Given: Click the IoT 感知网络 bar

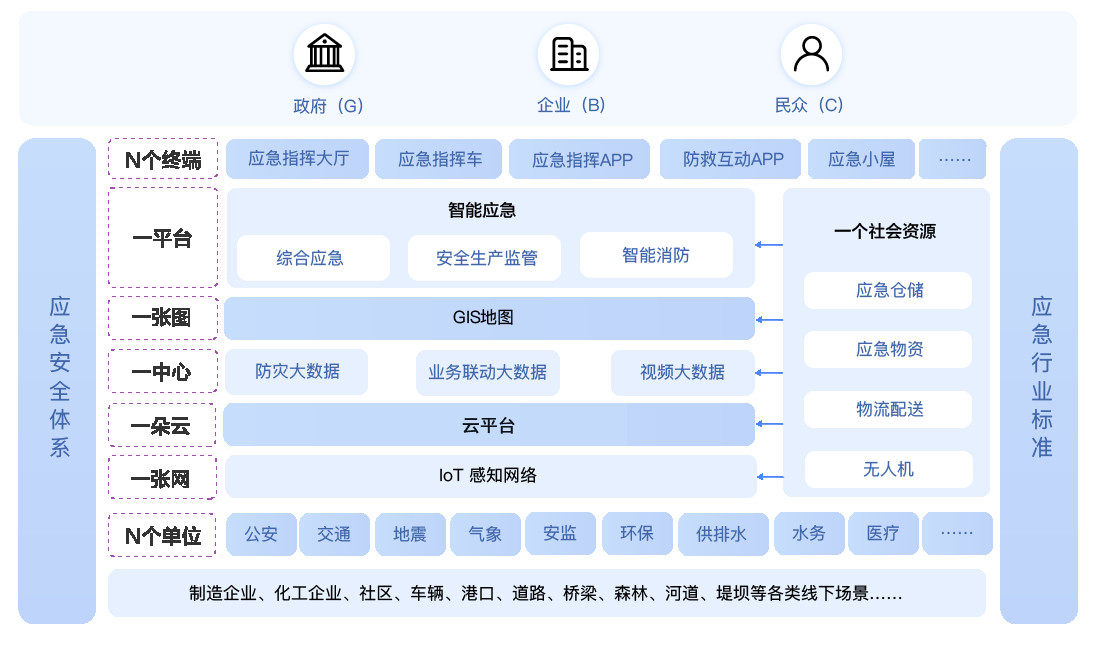Looking at the screenshot, I should pos(491,476).
